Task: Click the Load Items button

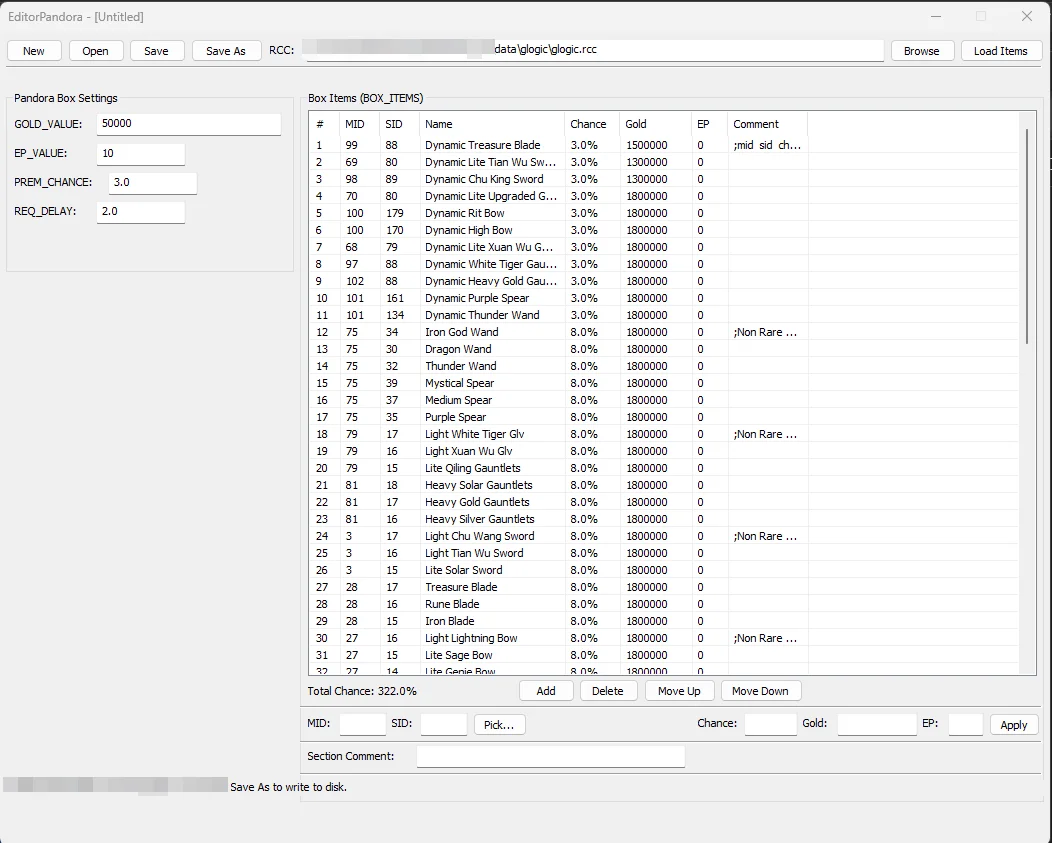Action: click(x=1000, y=51)
